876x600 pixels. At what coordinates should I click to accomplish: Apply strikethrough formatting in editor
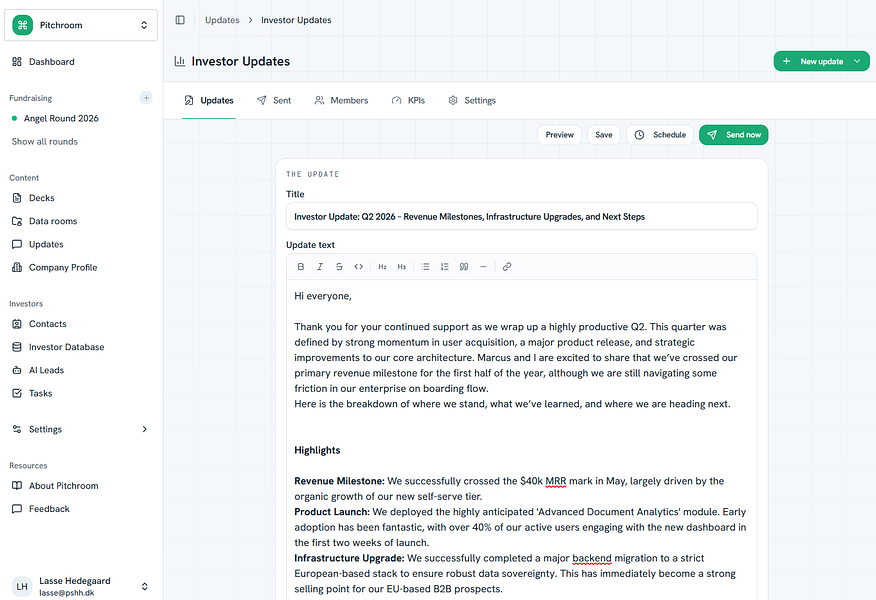[339, 267]
